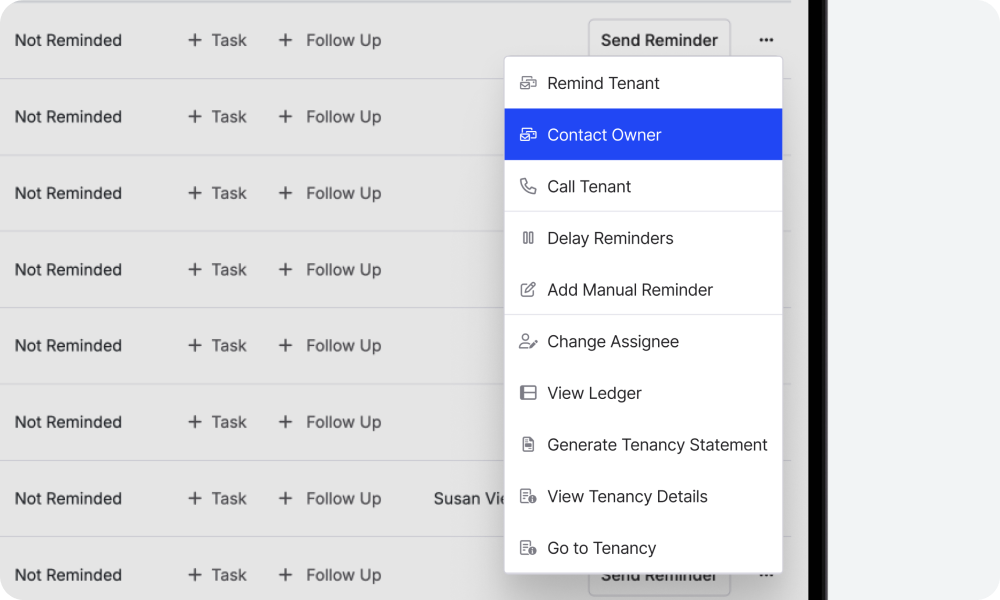
Task: Click the plus icon beside Follow Up in fourth row
Action: (285, 270)
